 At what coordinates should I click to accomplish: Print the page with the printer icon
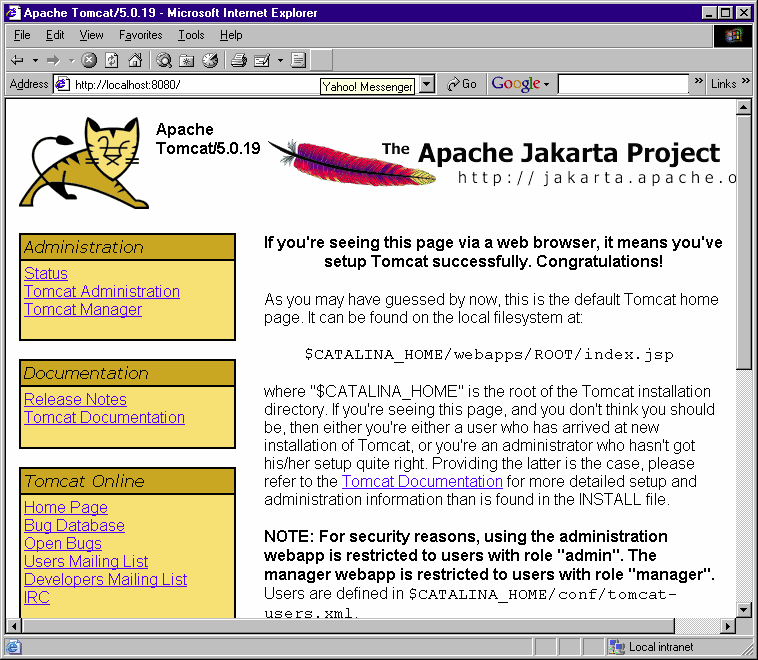(x=239, y=60)
